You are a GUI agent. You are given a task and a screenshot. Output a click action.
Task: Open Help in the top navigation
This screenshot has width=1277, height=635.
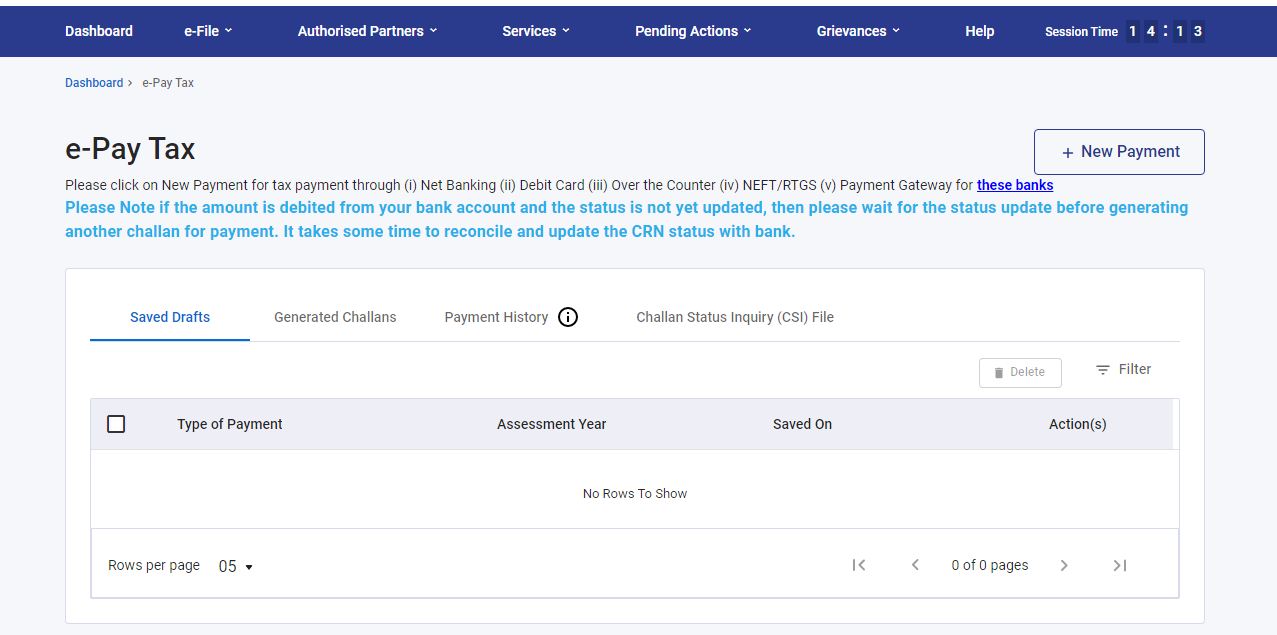pos(980,31)
